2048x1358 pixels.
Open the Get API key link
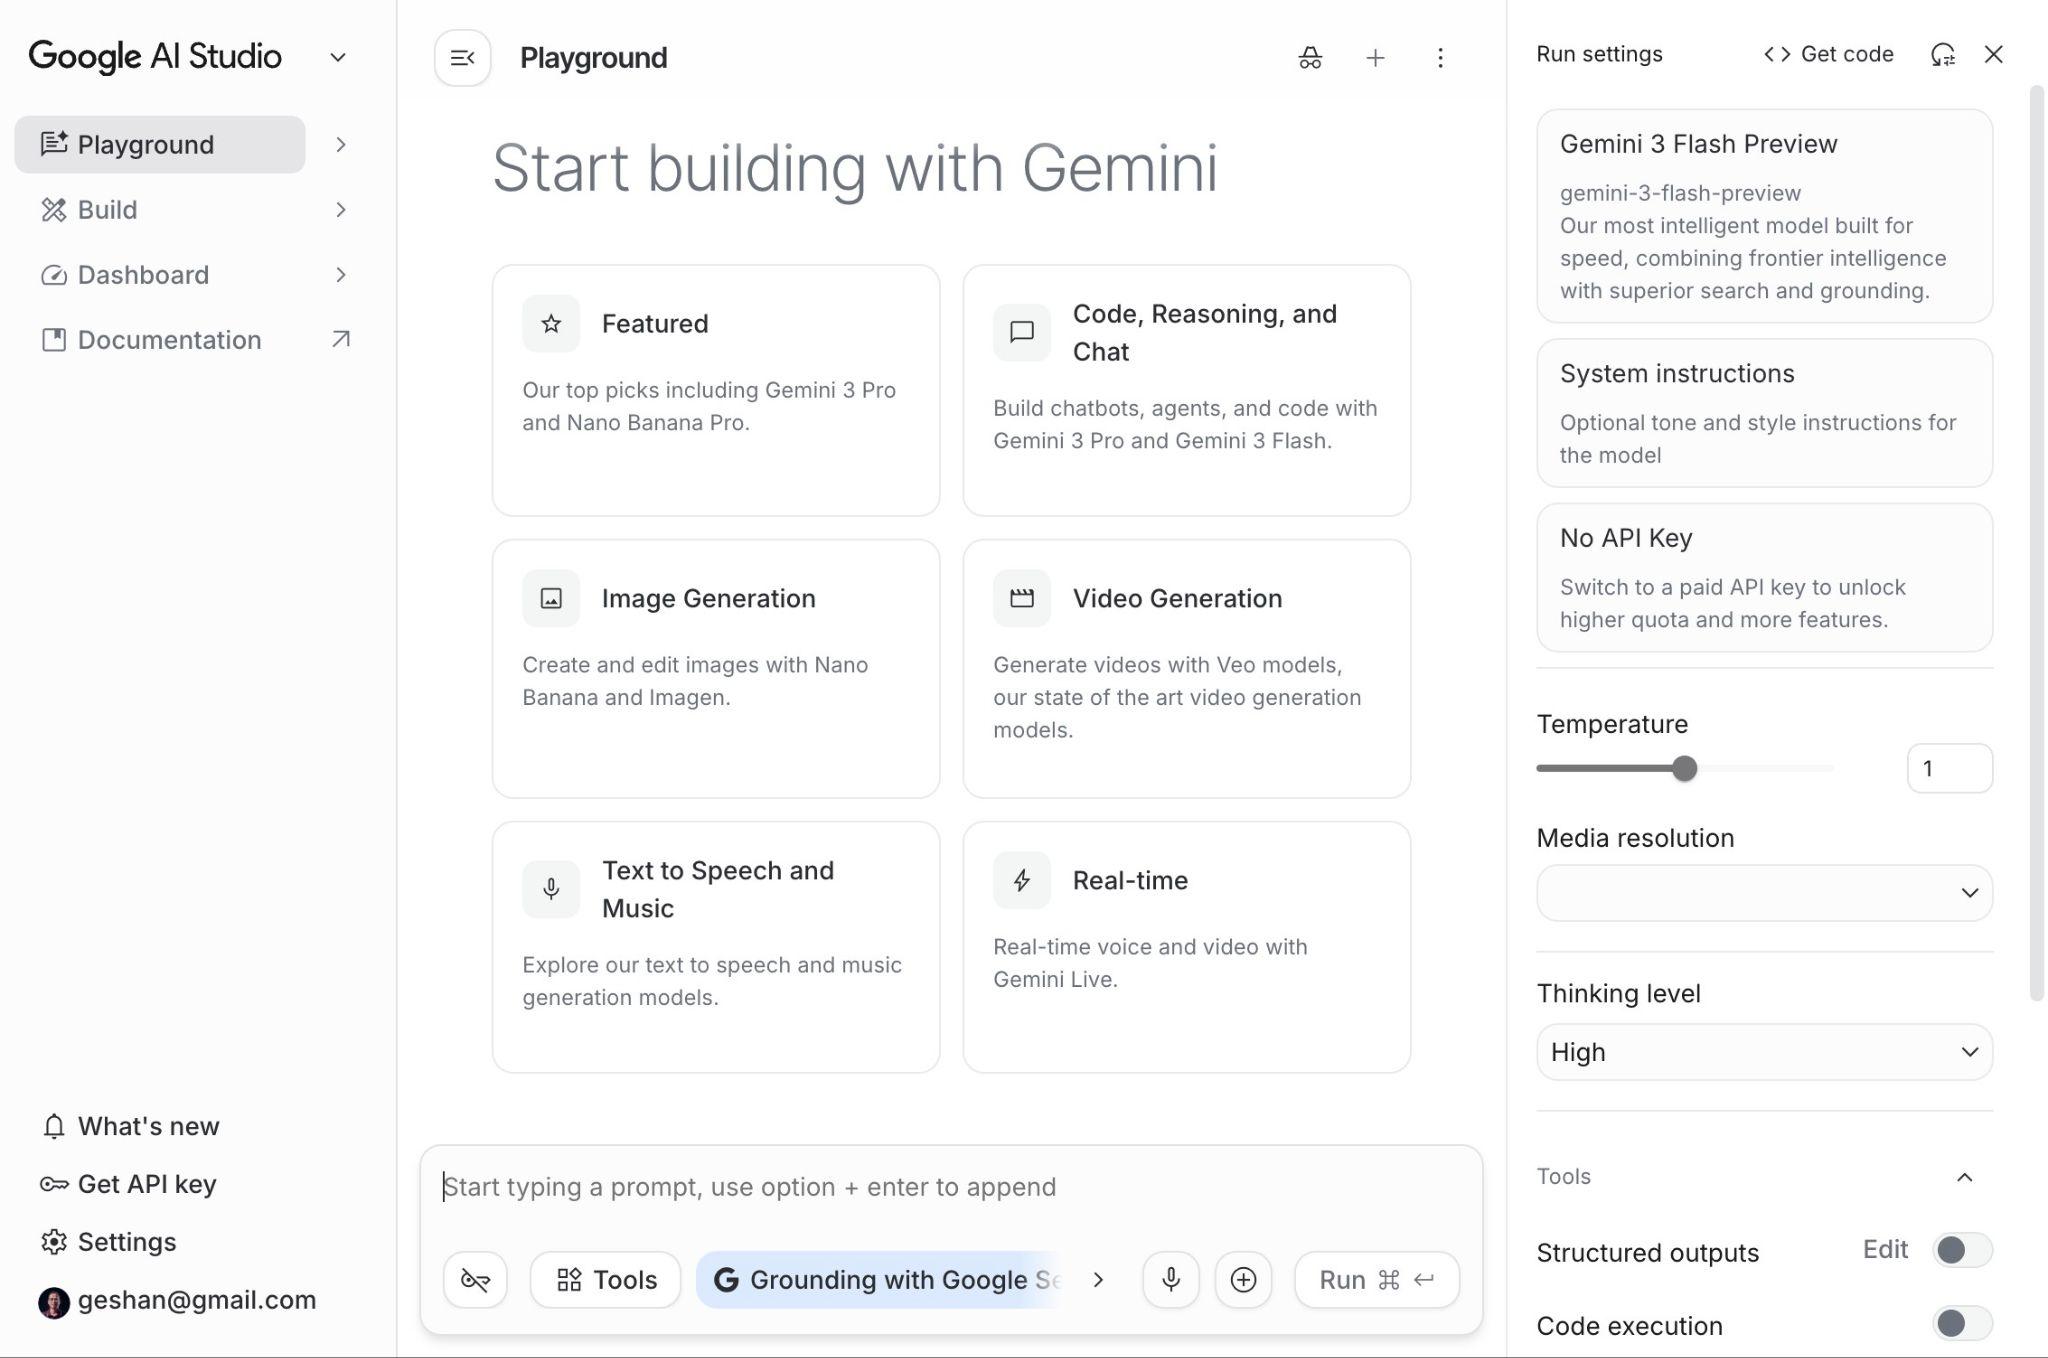point(147,1184)
